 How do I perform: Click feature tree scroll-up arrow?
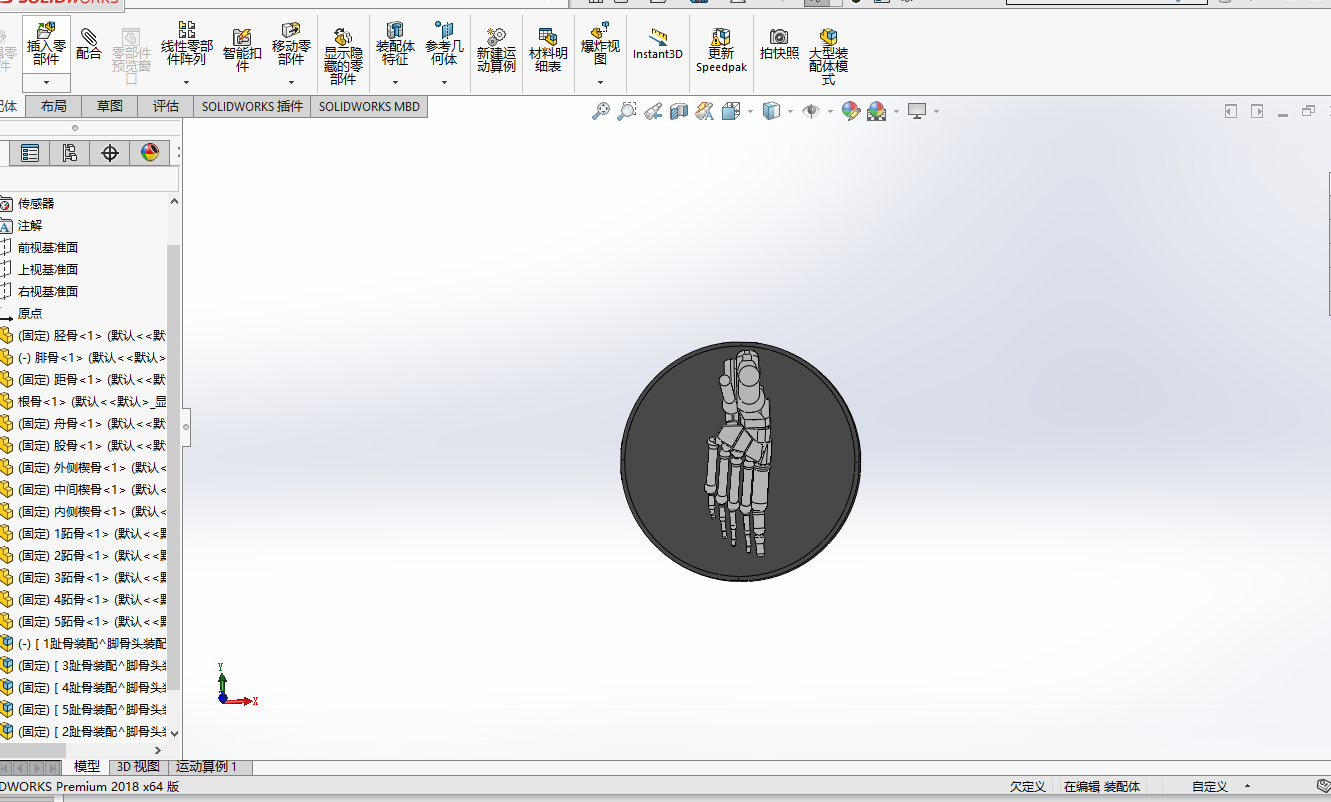pyautogui.click(x=174, y=202)
